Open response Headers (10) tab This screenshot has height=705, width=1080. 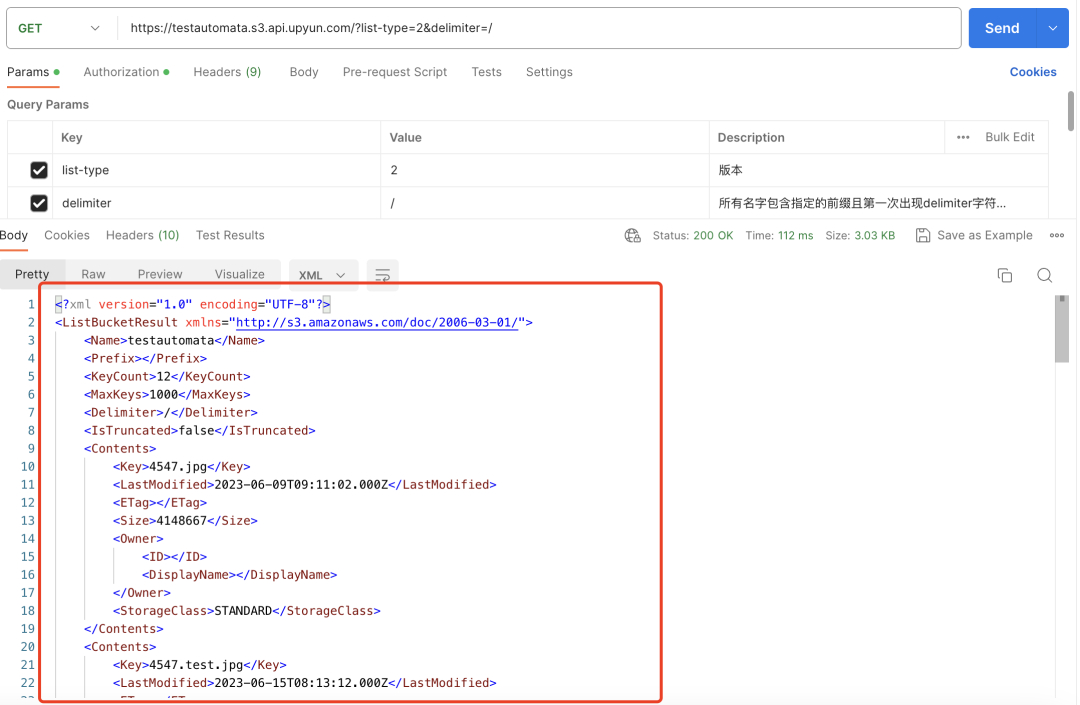[x=143, y=235]
